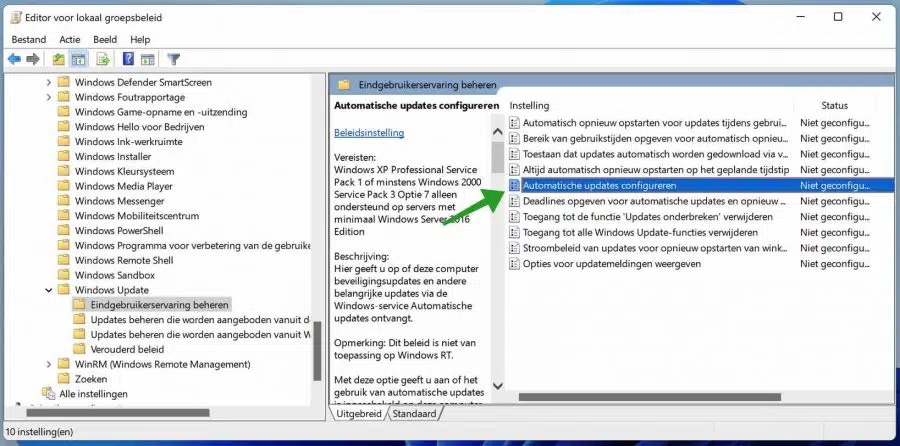Open the Bestand menu
The width and height of the screenshot is (900, 446).
click(29, 40)
